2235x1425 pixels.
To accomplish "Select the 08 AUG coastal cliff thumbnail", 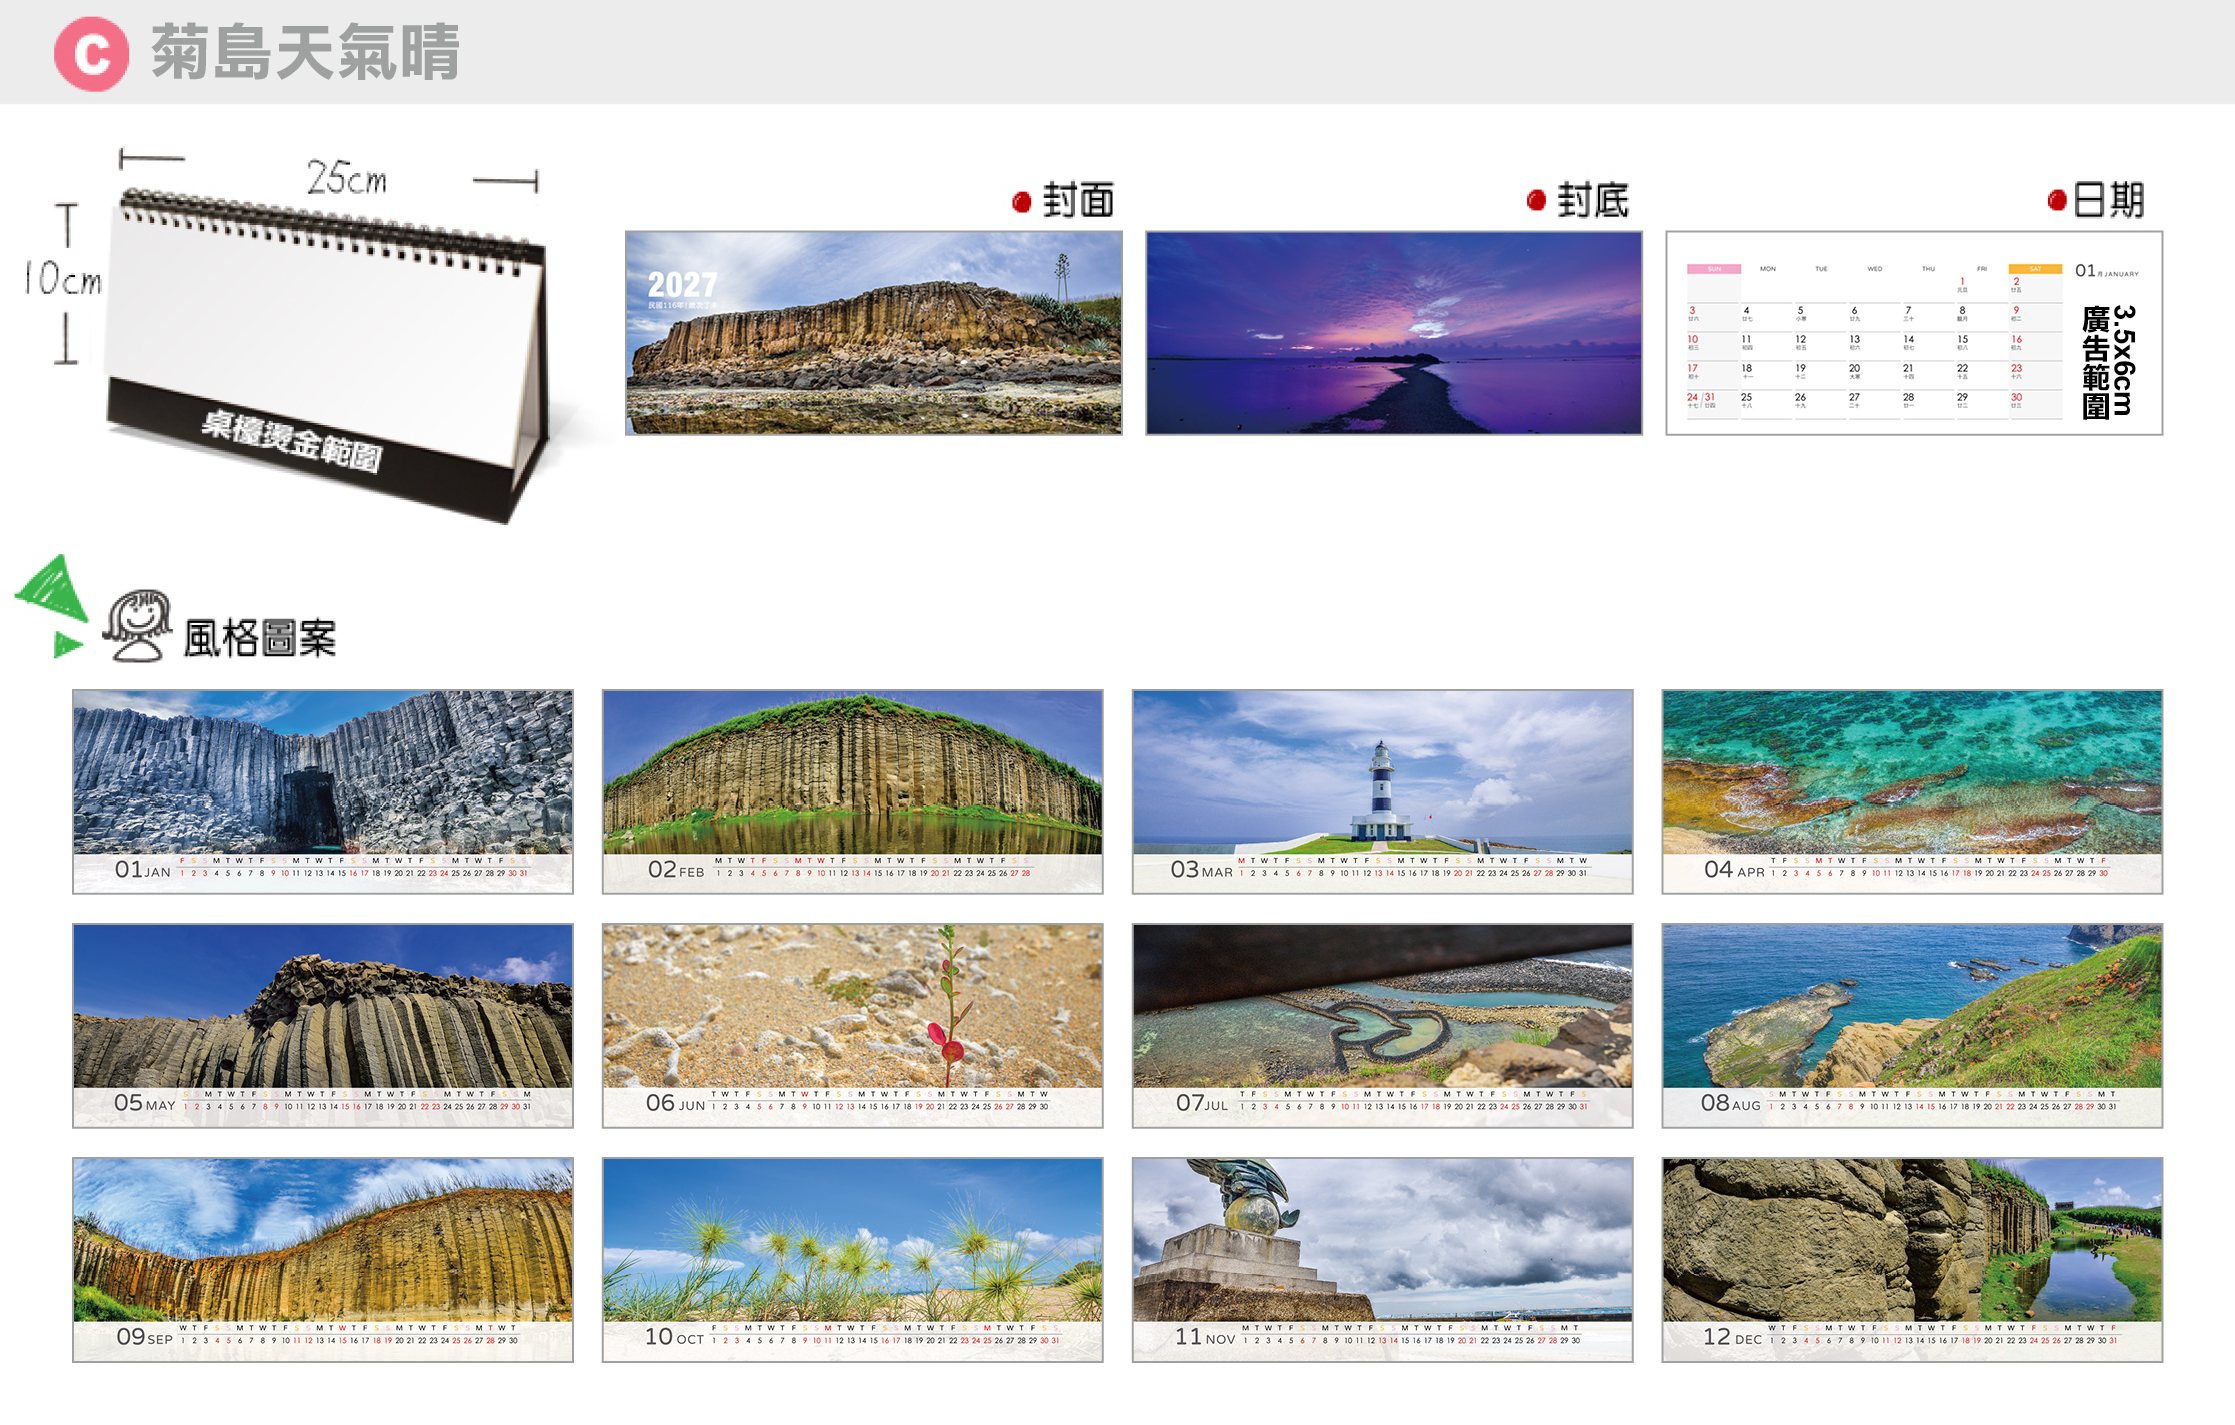I will tap(1912, 1025).
